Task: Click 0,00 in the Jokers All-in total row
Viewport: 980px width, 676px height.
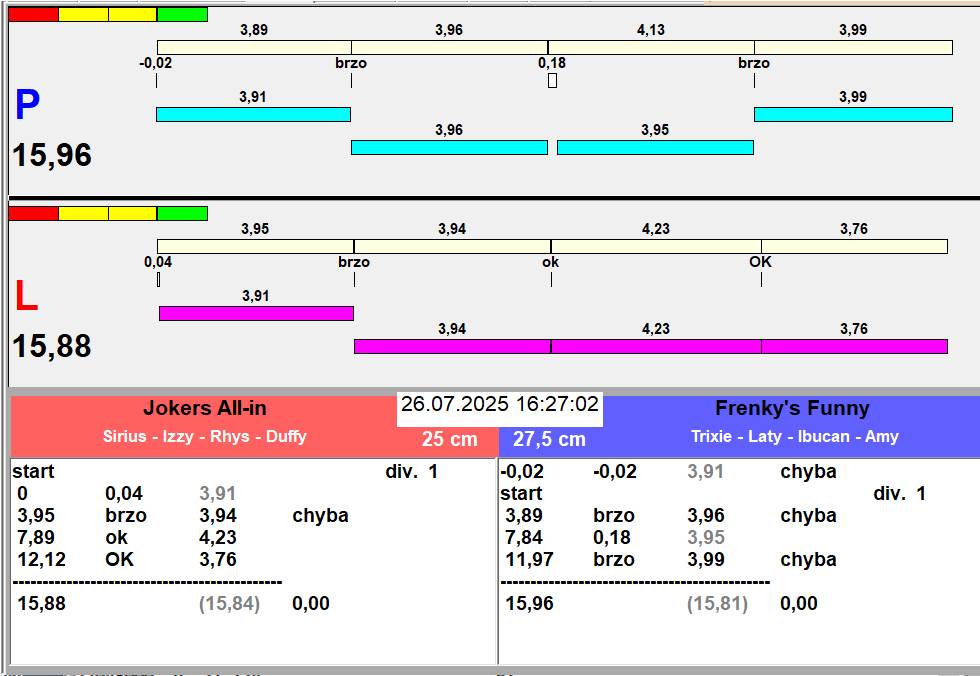Action: point(311,604)
